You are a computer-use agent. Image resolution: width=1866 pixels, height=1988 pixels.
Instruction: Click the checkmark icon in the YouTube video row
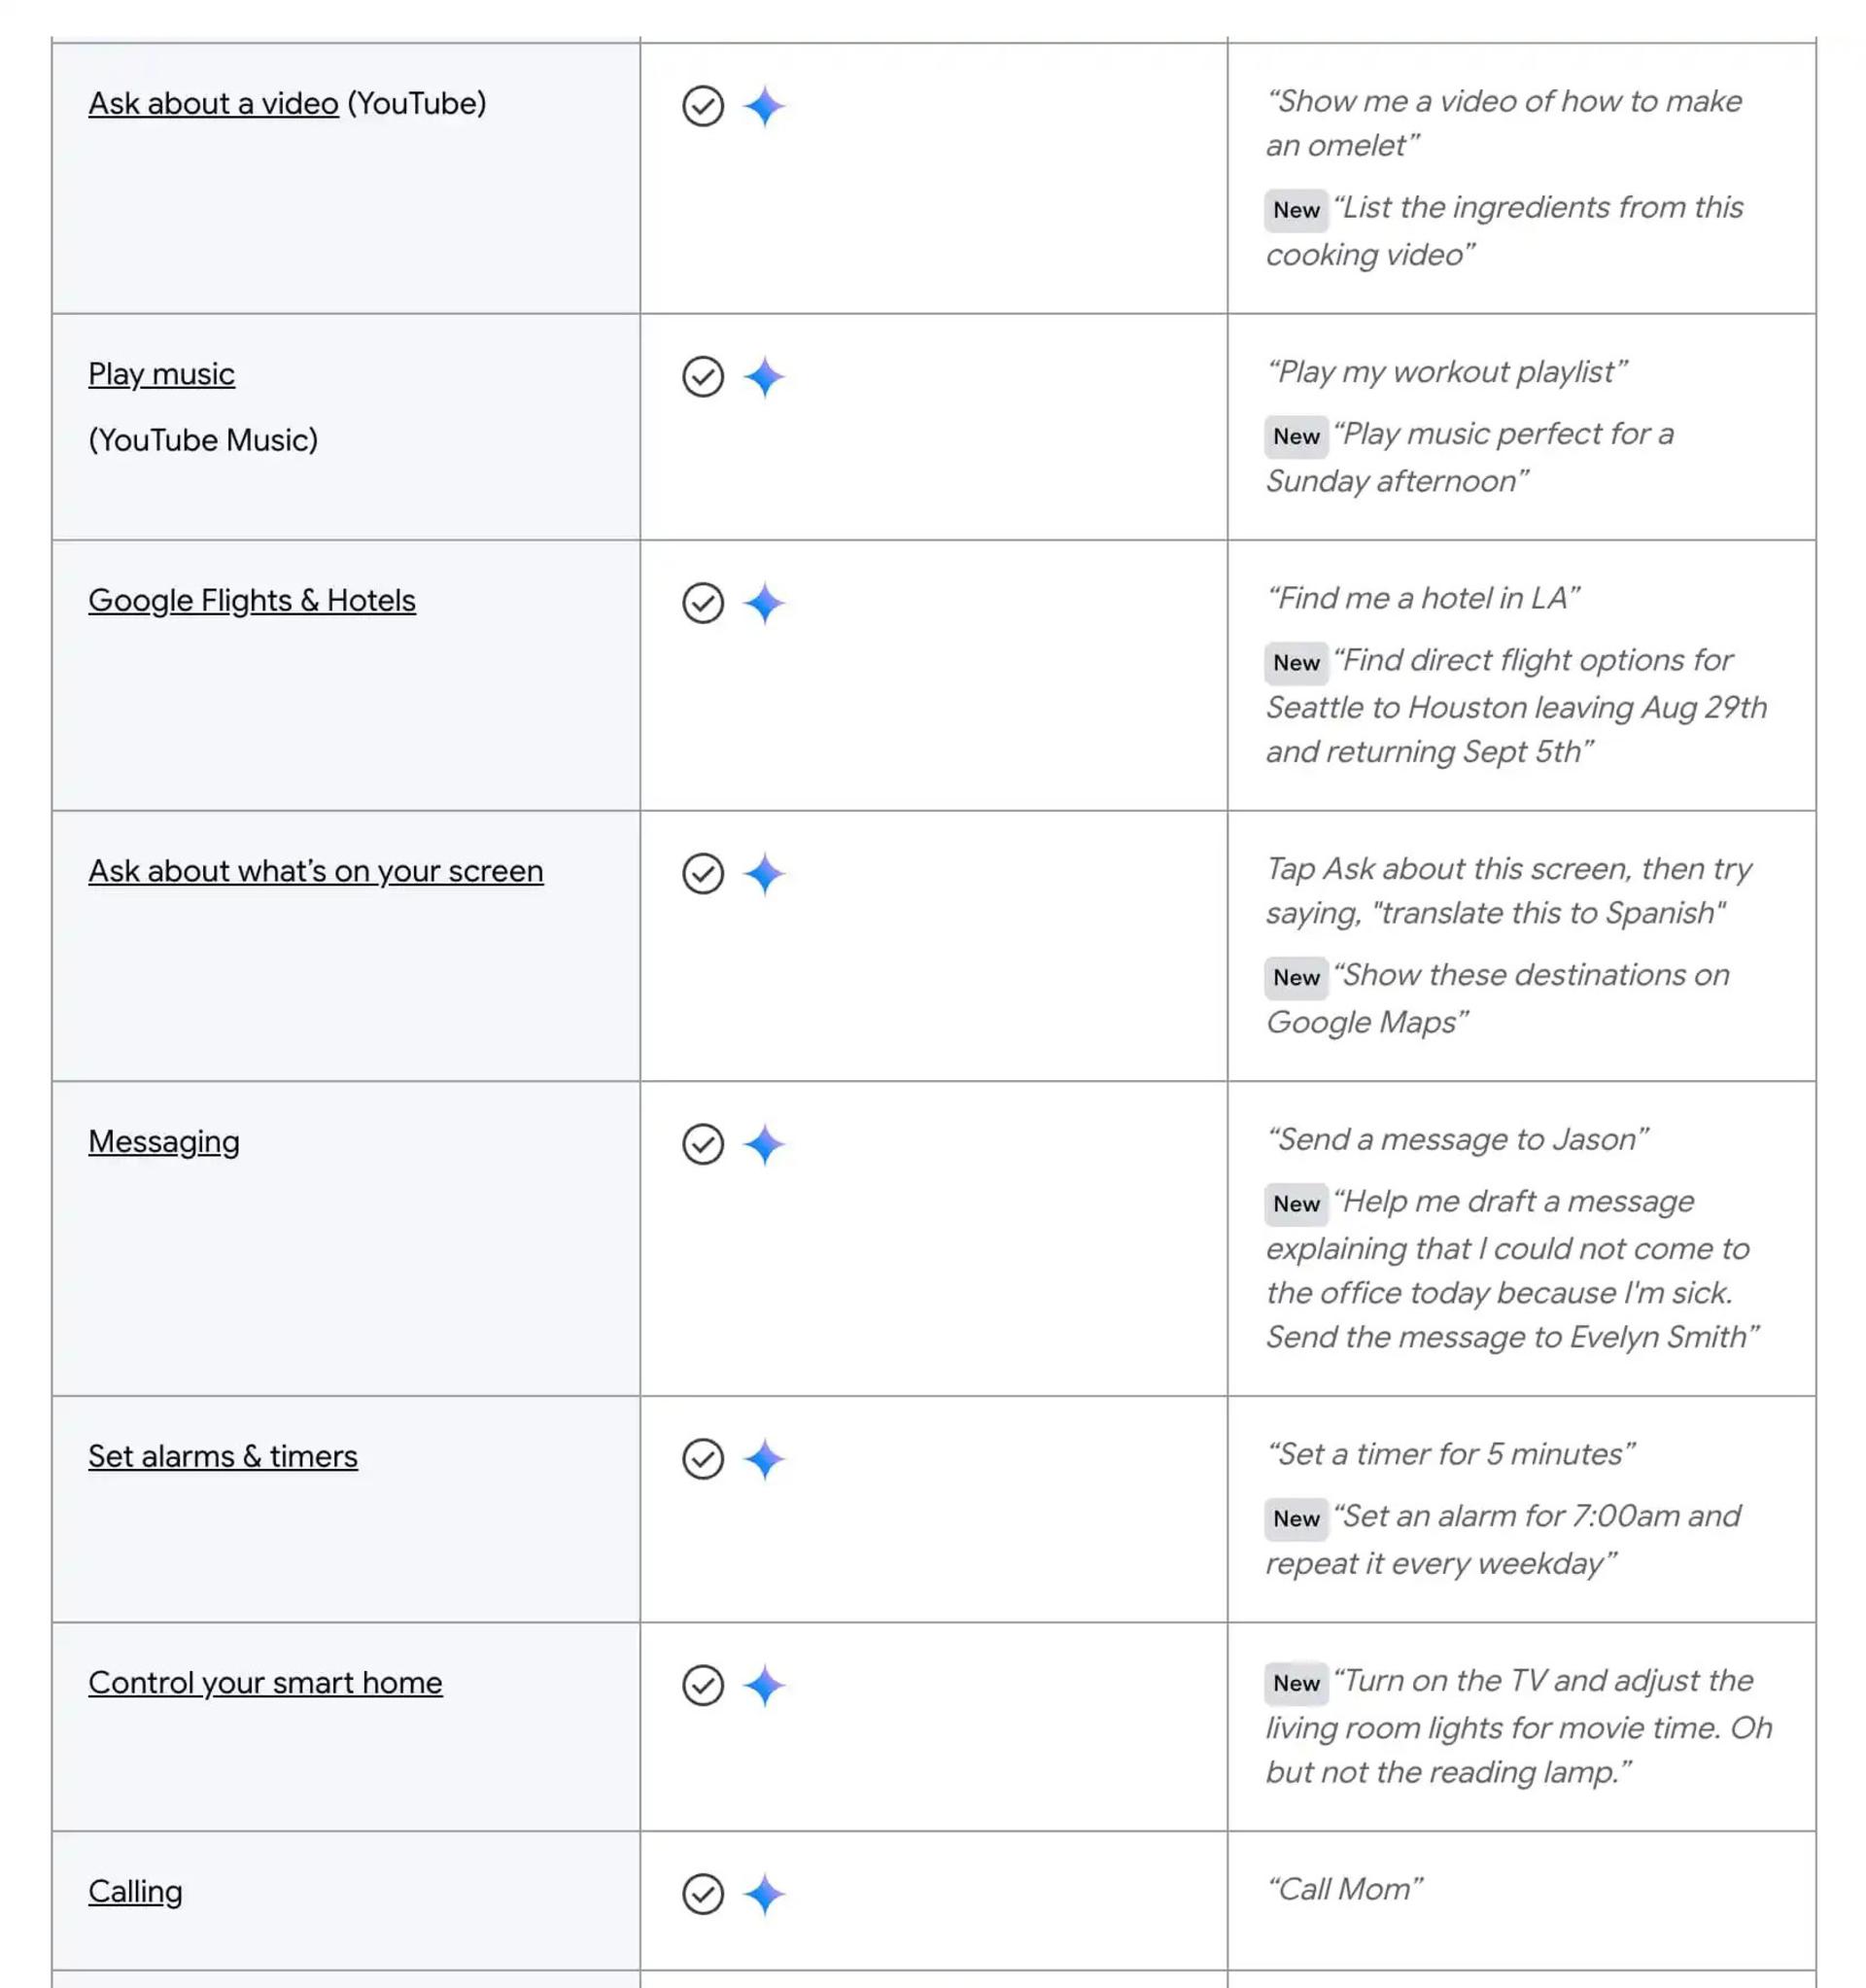click(703, 105)
